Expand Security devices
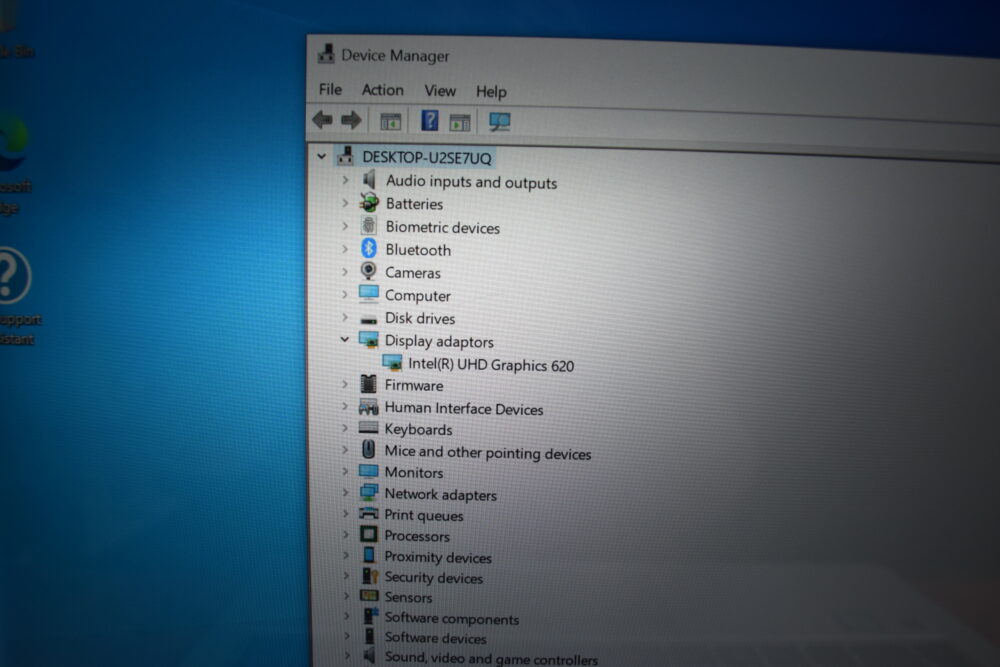Viewport: 1000px width, 667px height. (x=346, y=576)
